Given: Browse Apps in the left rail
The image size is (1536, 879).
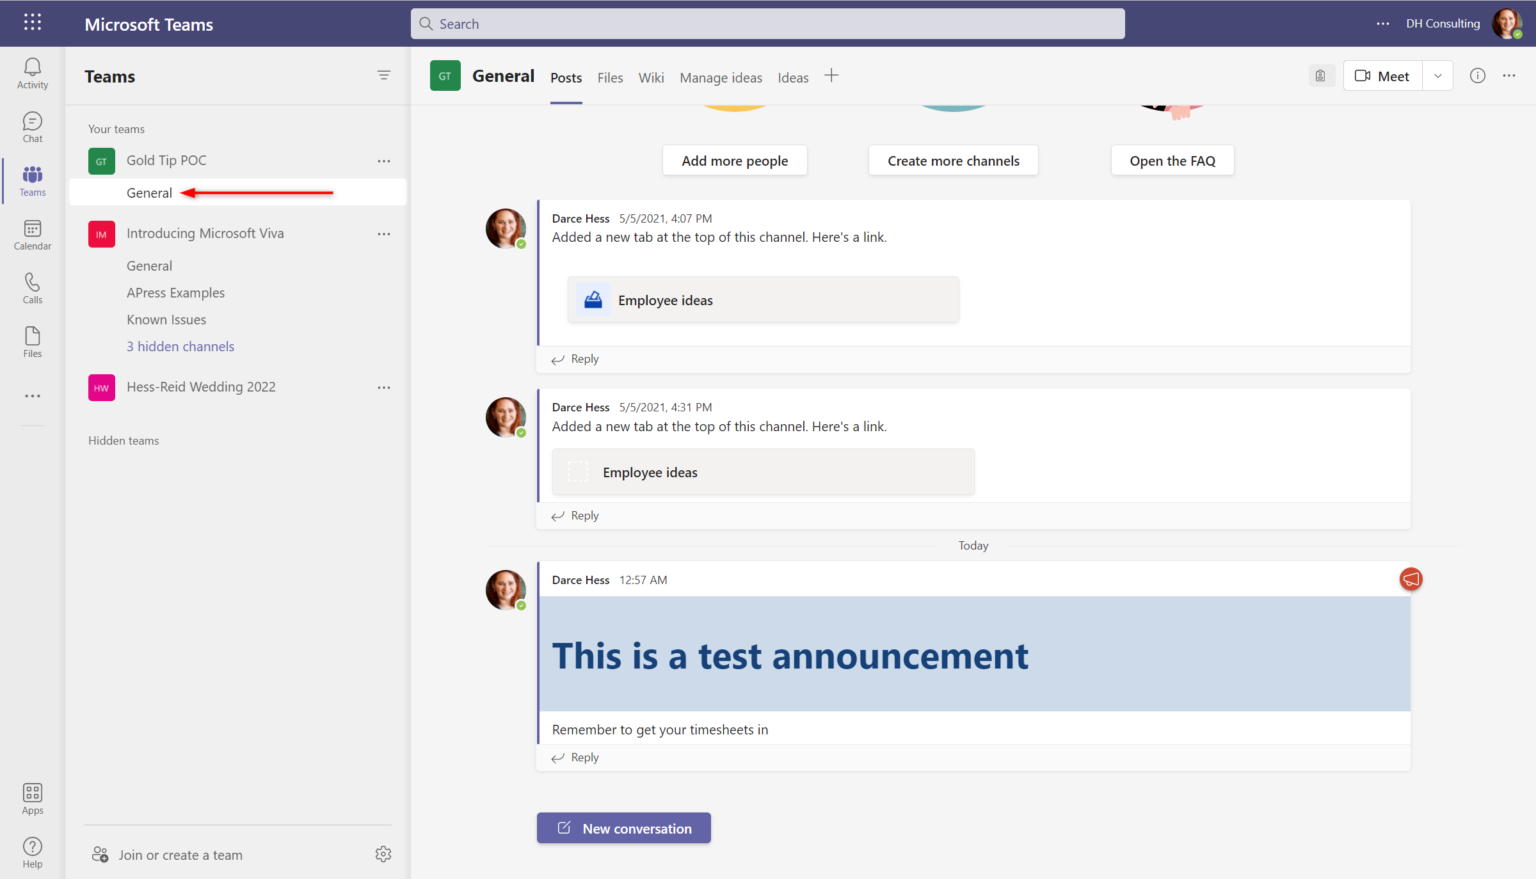Looking at the screenshot, I should pos(31,796).
